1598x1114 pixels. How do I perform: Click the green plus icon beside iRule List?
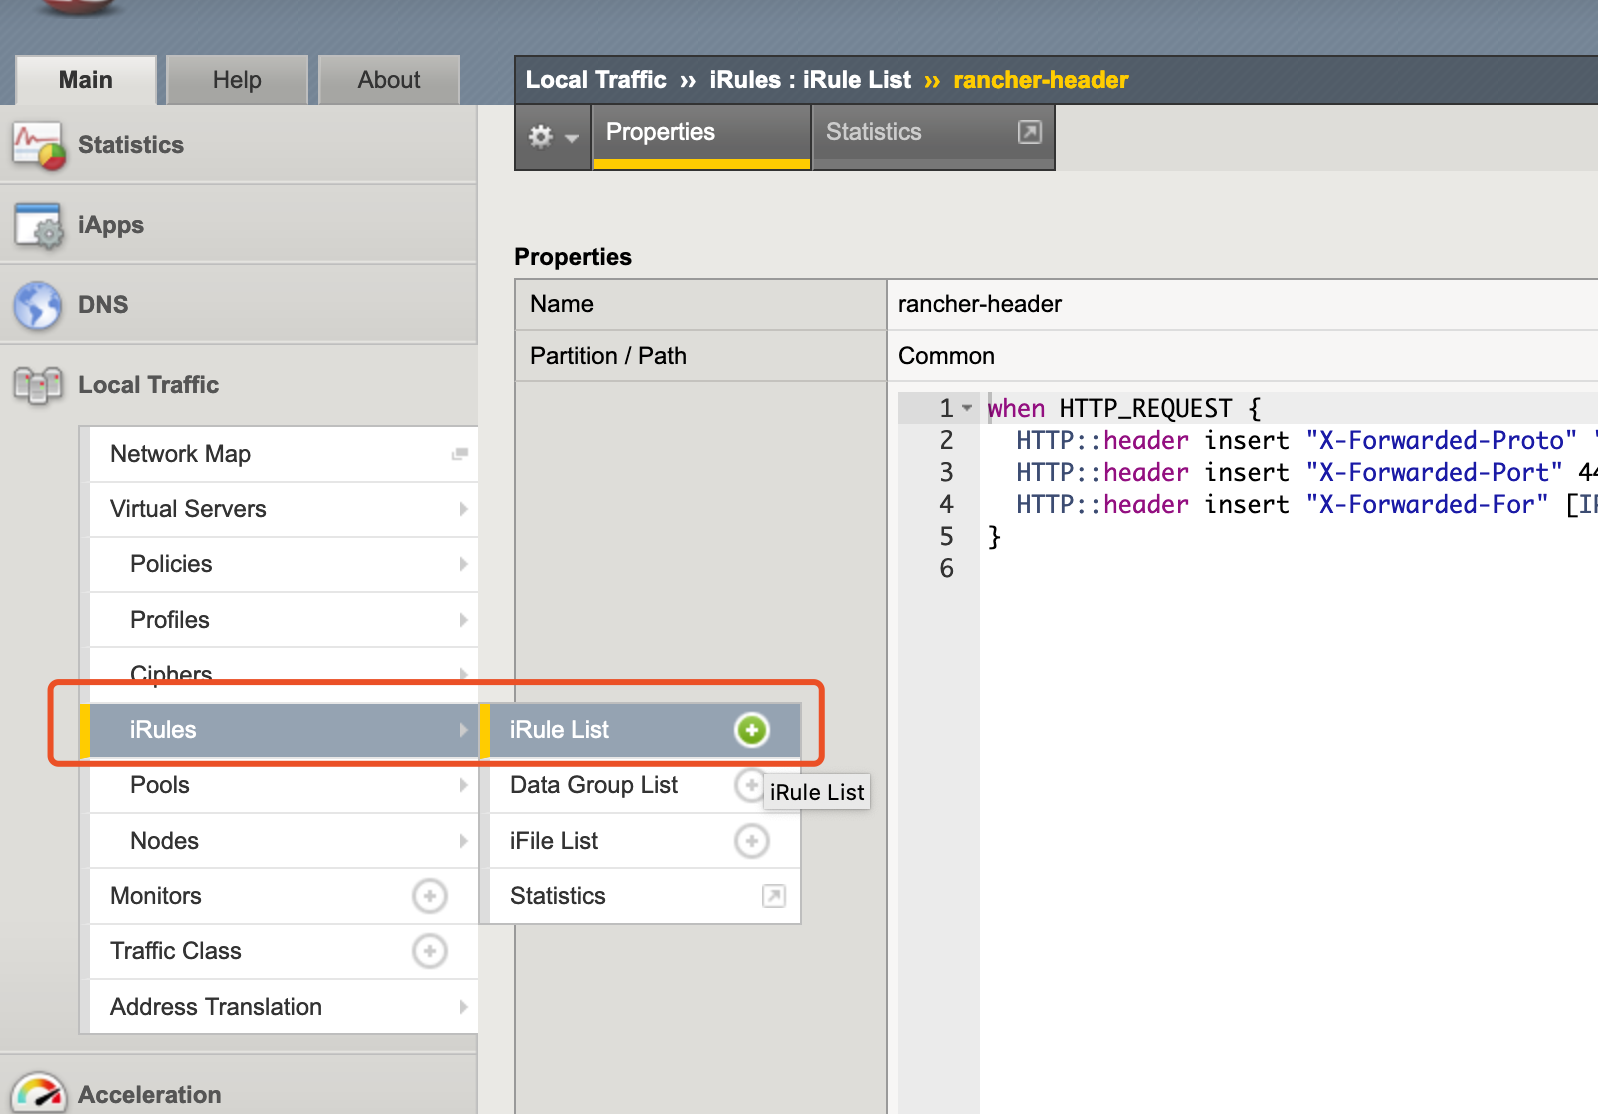752,730
